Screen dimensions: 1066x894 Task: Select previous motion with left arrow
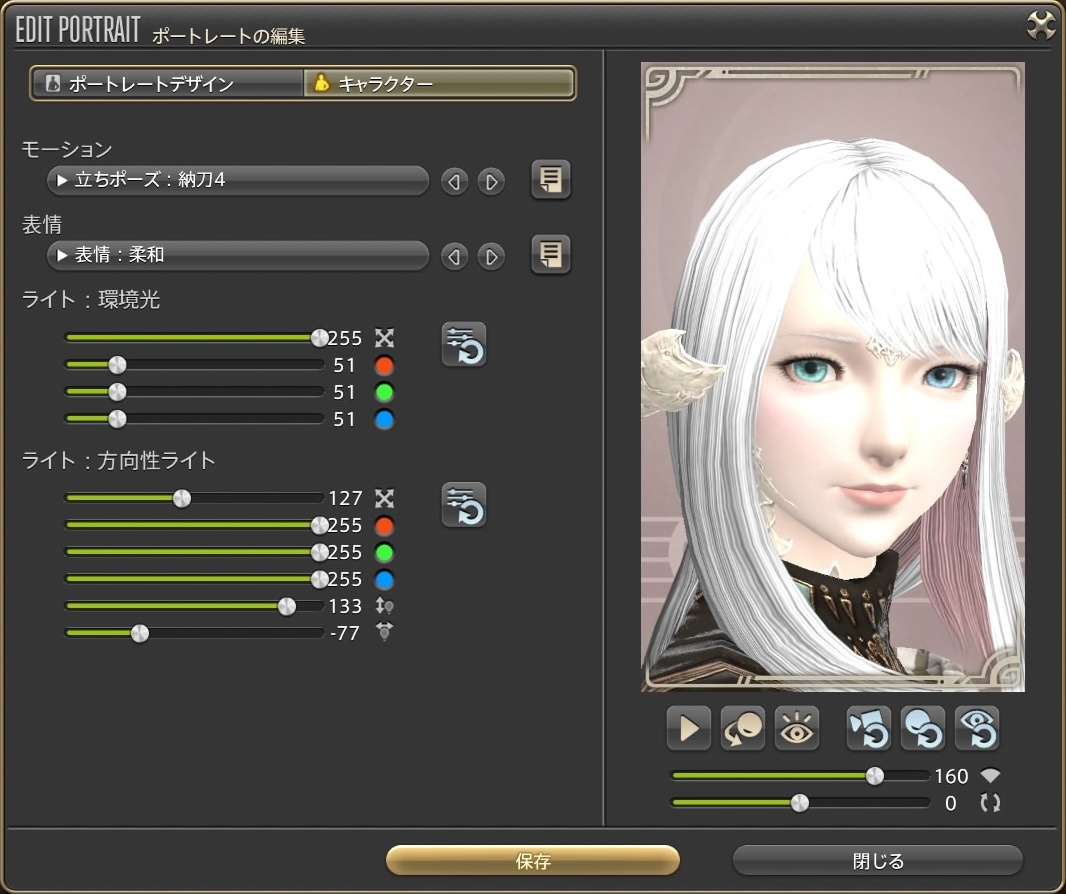[455, 182]
